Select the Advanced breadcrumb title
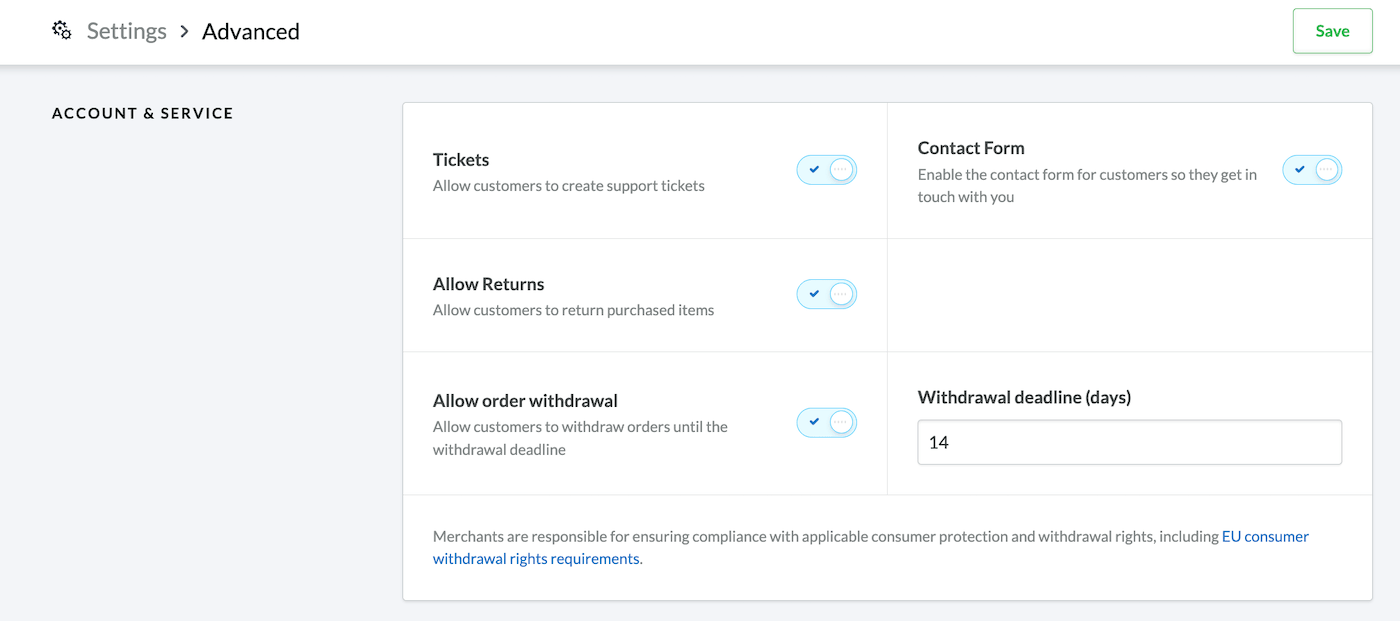Viewport: 1400px width, 621px height. pos(251,31)
